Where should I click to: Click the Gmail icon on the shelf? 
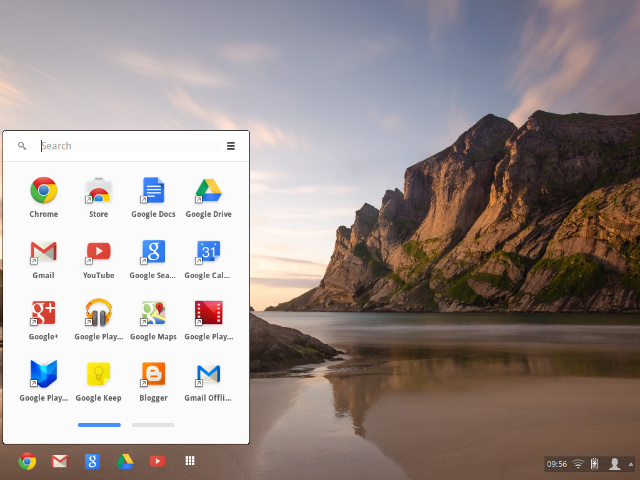(x=60, y=461)
